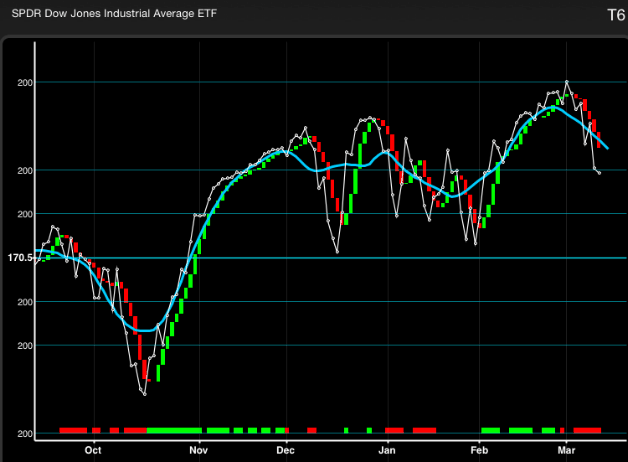Viewport: 628px width, 462px height.
Task: Select the Oct label on time axis
Action: pos(93,450)
